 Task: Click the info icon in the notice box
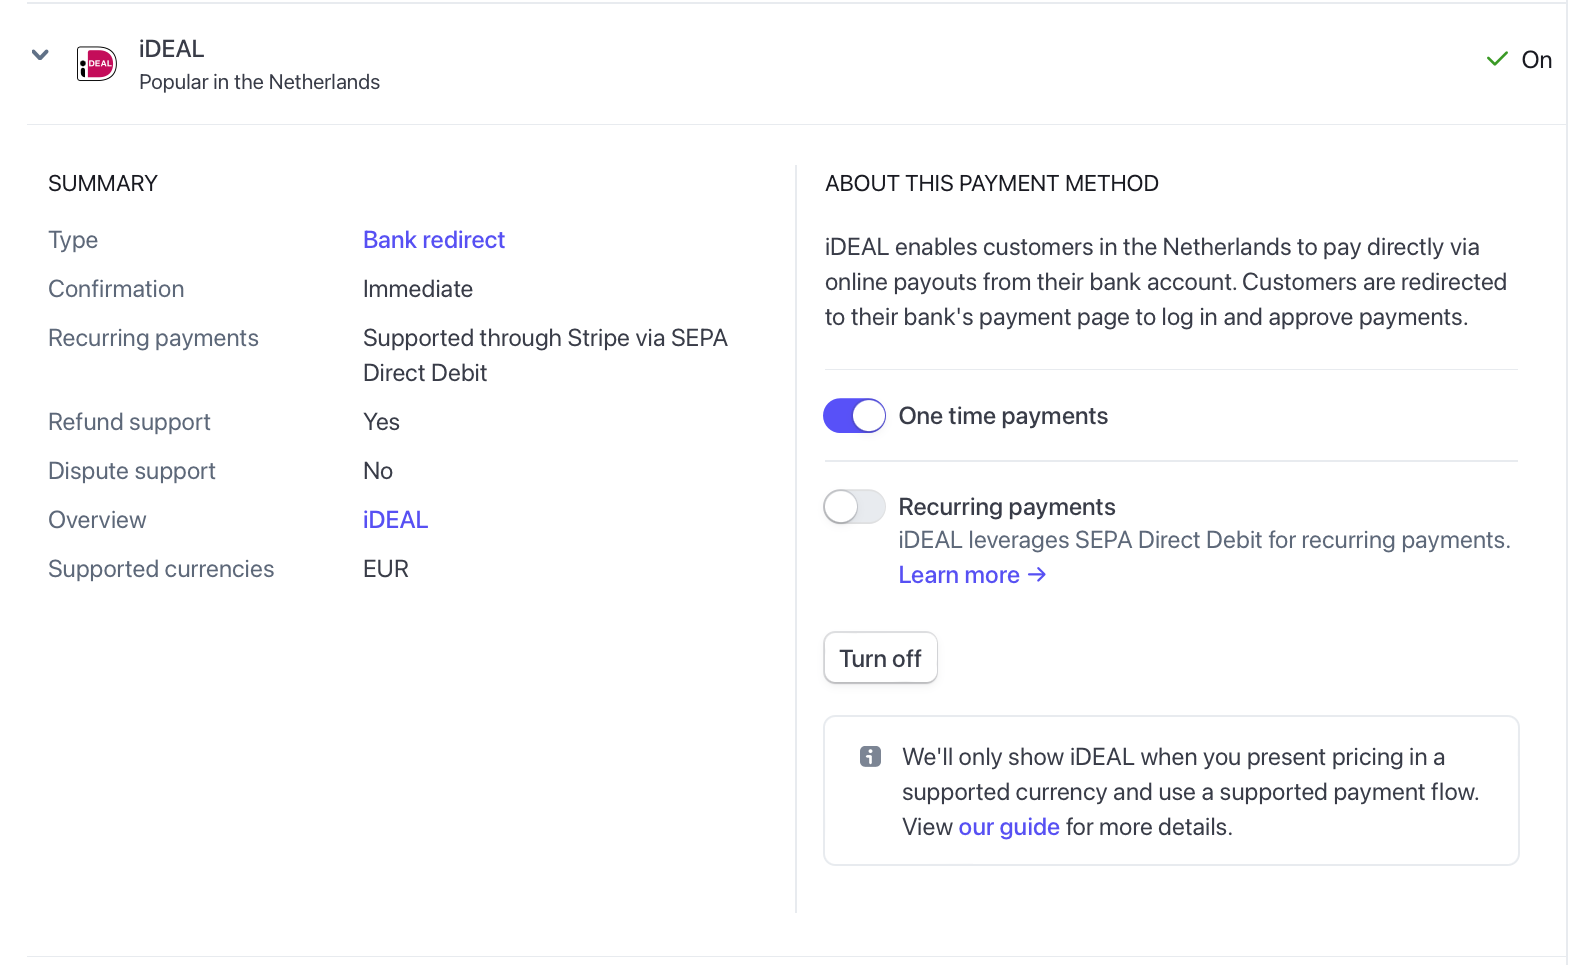click(x=870, y=757)
